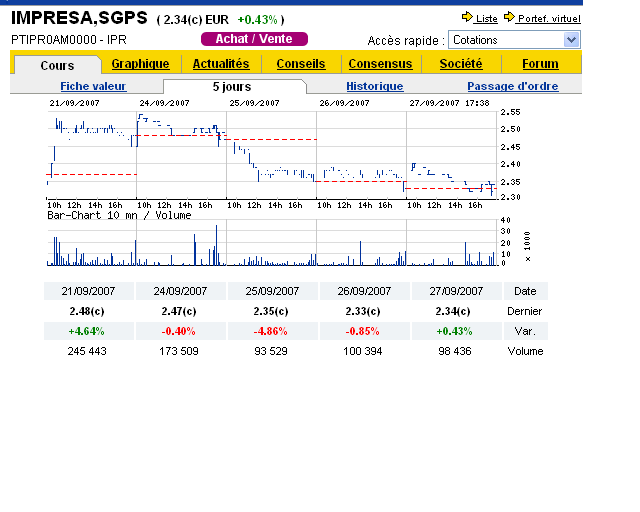Click the 100 394 volume cell
640x512 pixels.
tap(363, 351)
